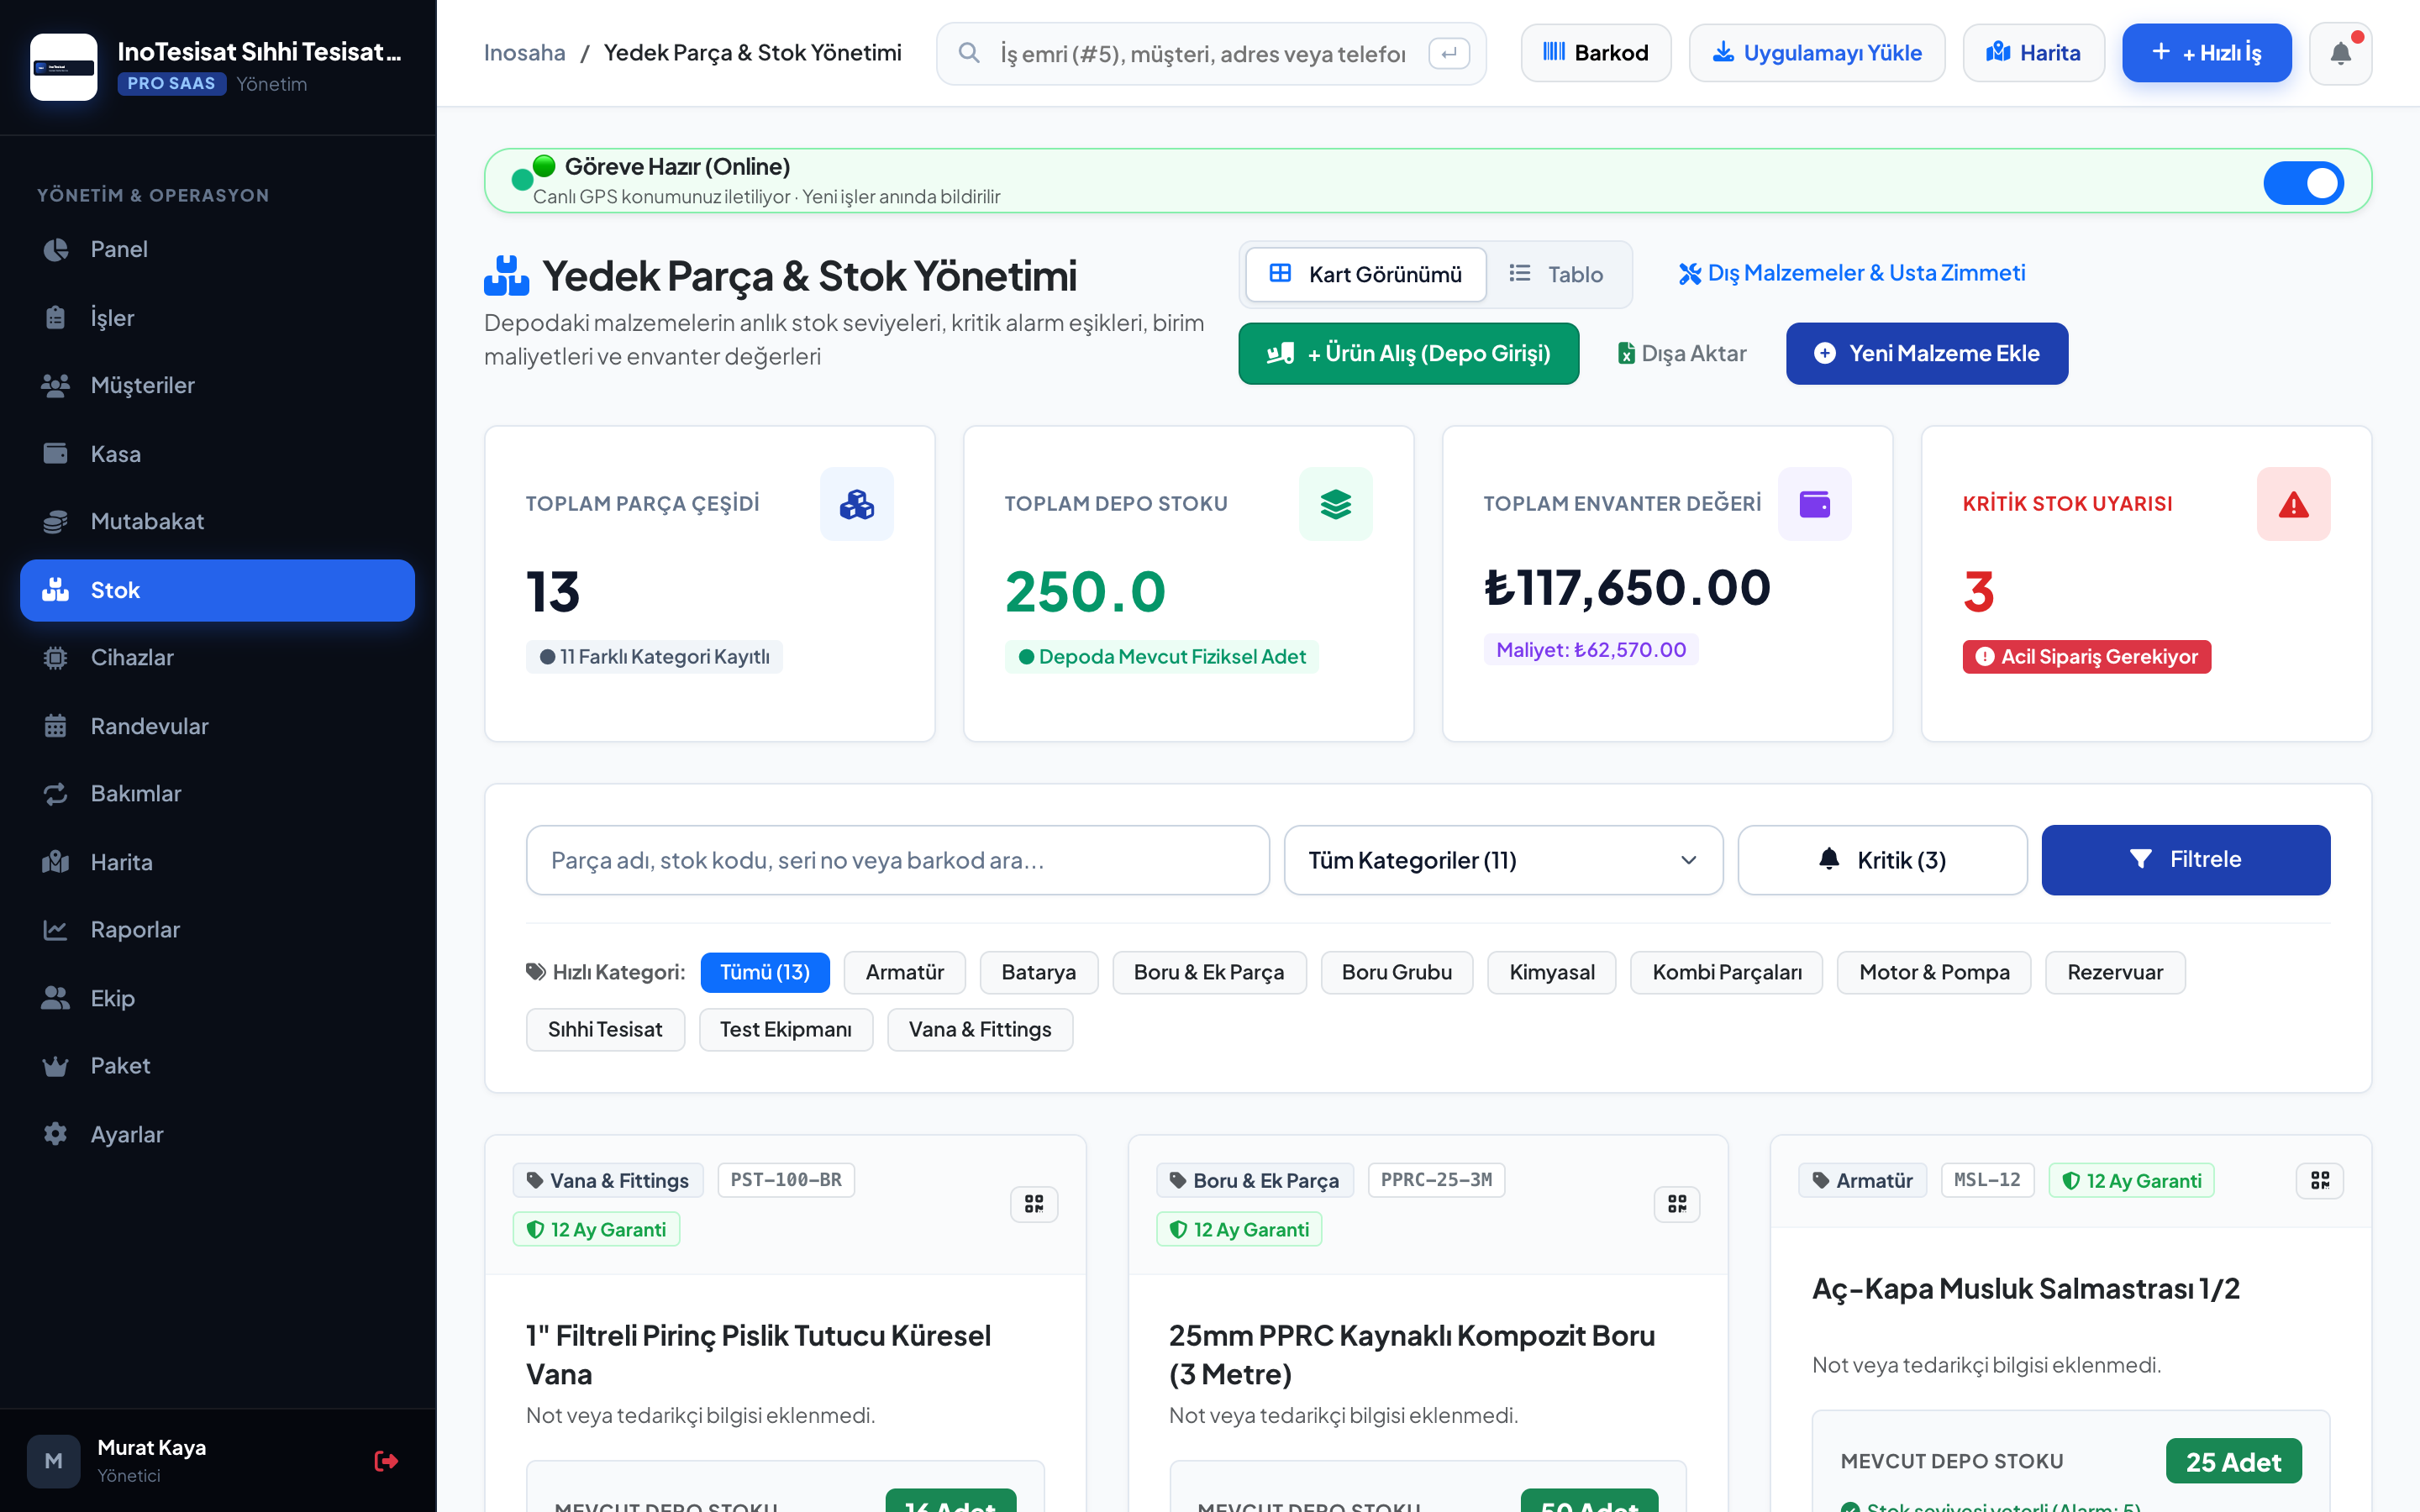The height and width of the screenshot is (1512, 2420).
Task: Focus the top work order search field
Action: [1210, 53]
